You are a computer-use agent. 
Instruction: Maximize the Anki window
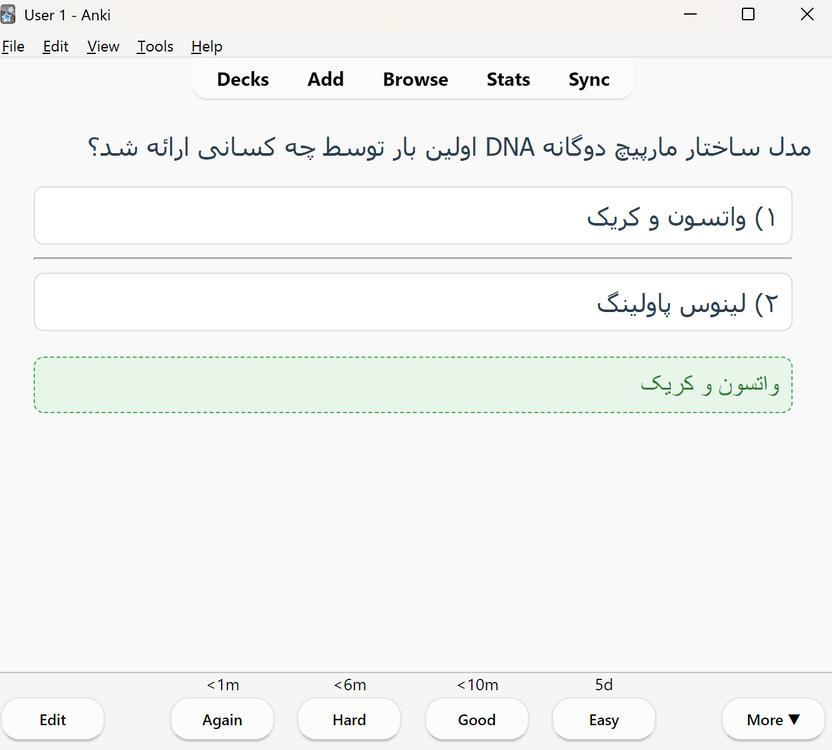748,14
